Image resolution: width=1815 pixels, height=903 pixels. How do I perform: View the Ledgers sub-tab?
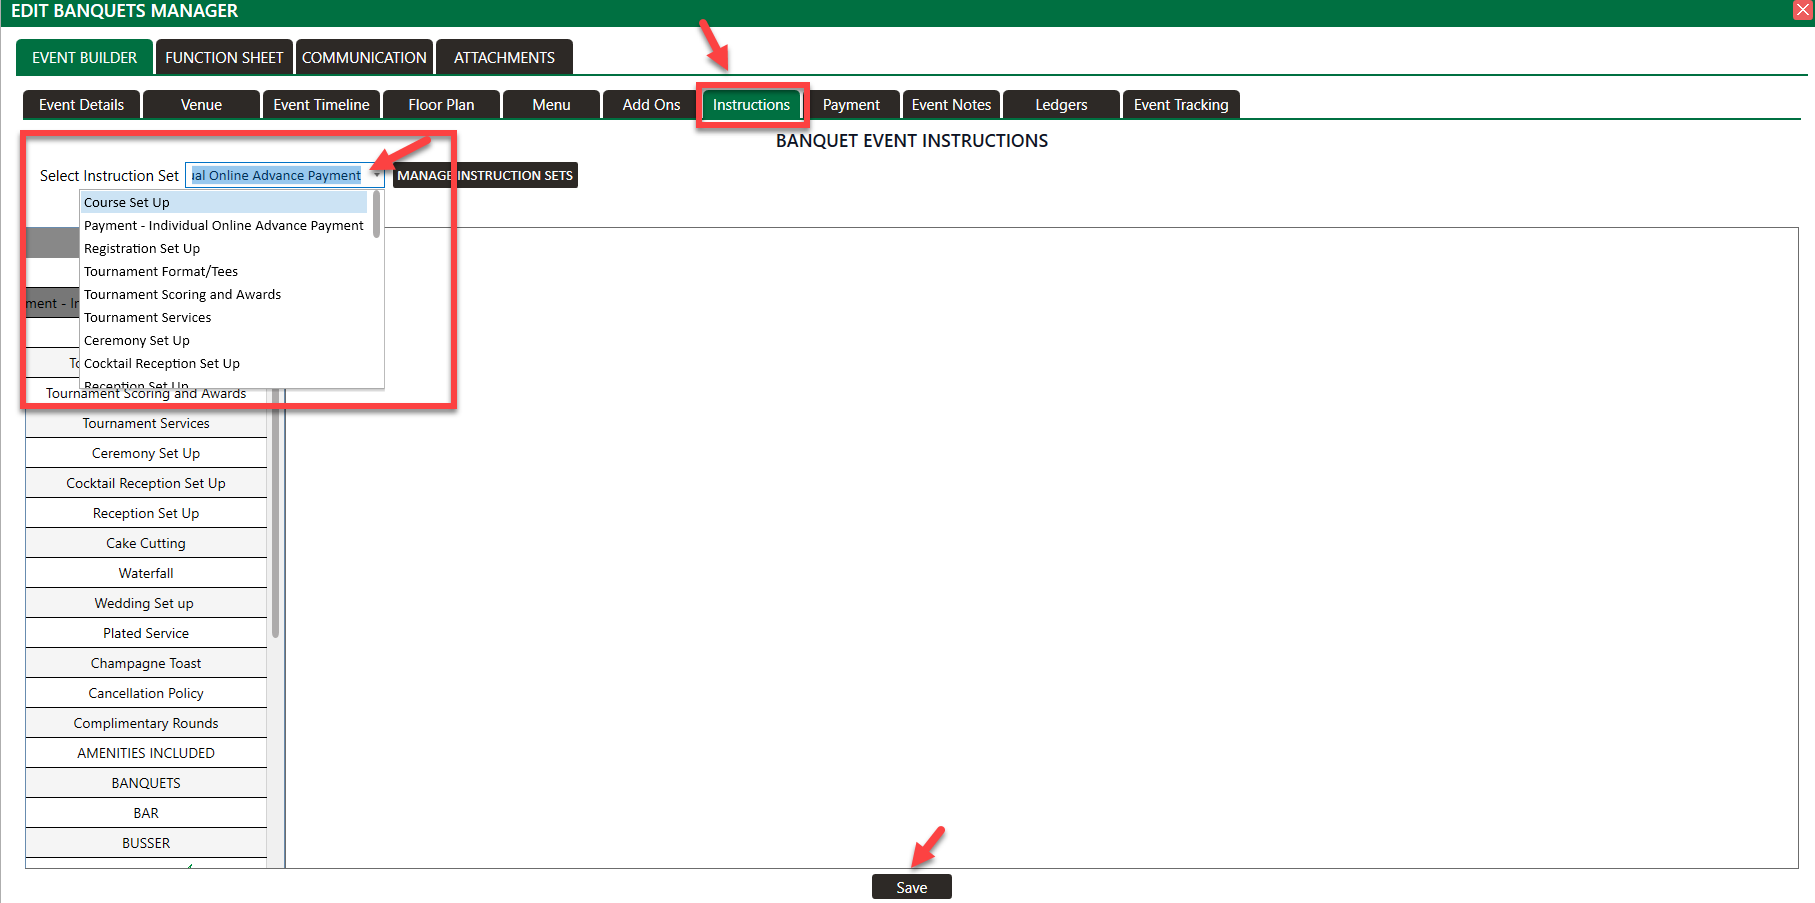(1061, 105)
